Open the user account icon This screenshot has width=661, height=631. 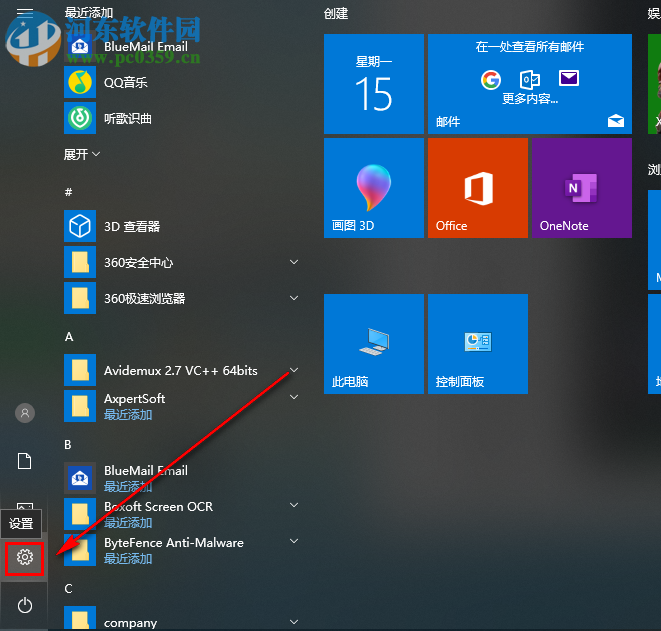(x=25, y=413)
